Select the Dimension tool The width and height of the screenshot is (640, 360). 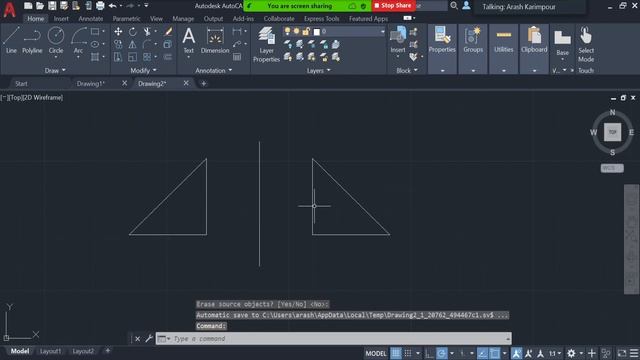click(215, 40)
